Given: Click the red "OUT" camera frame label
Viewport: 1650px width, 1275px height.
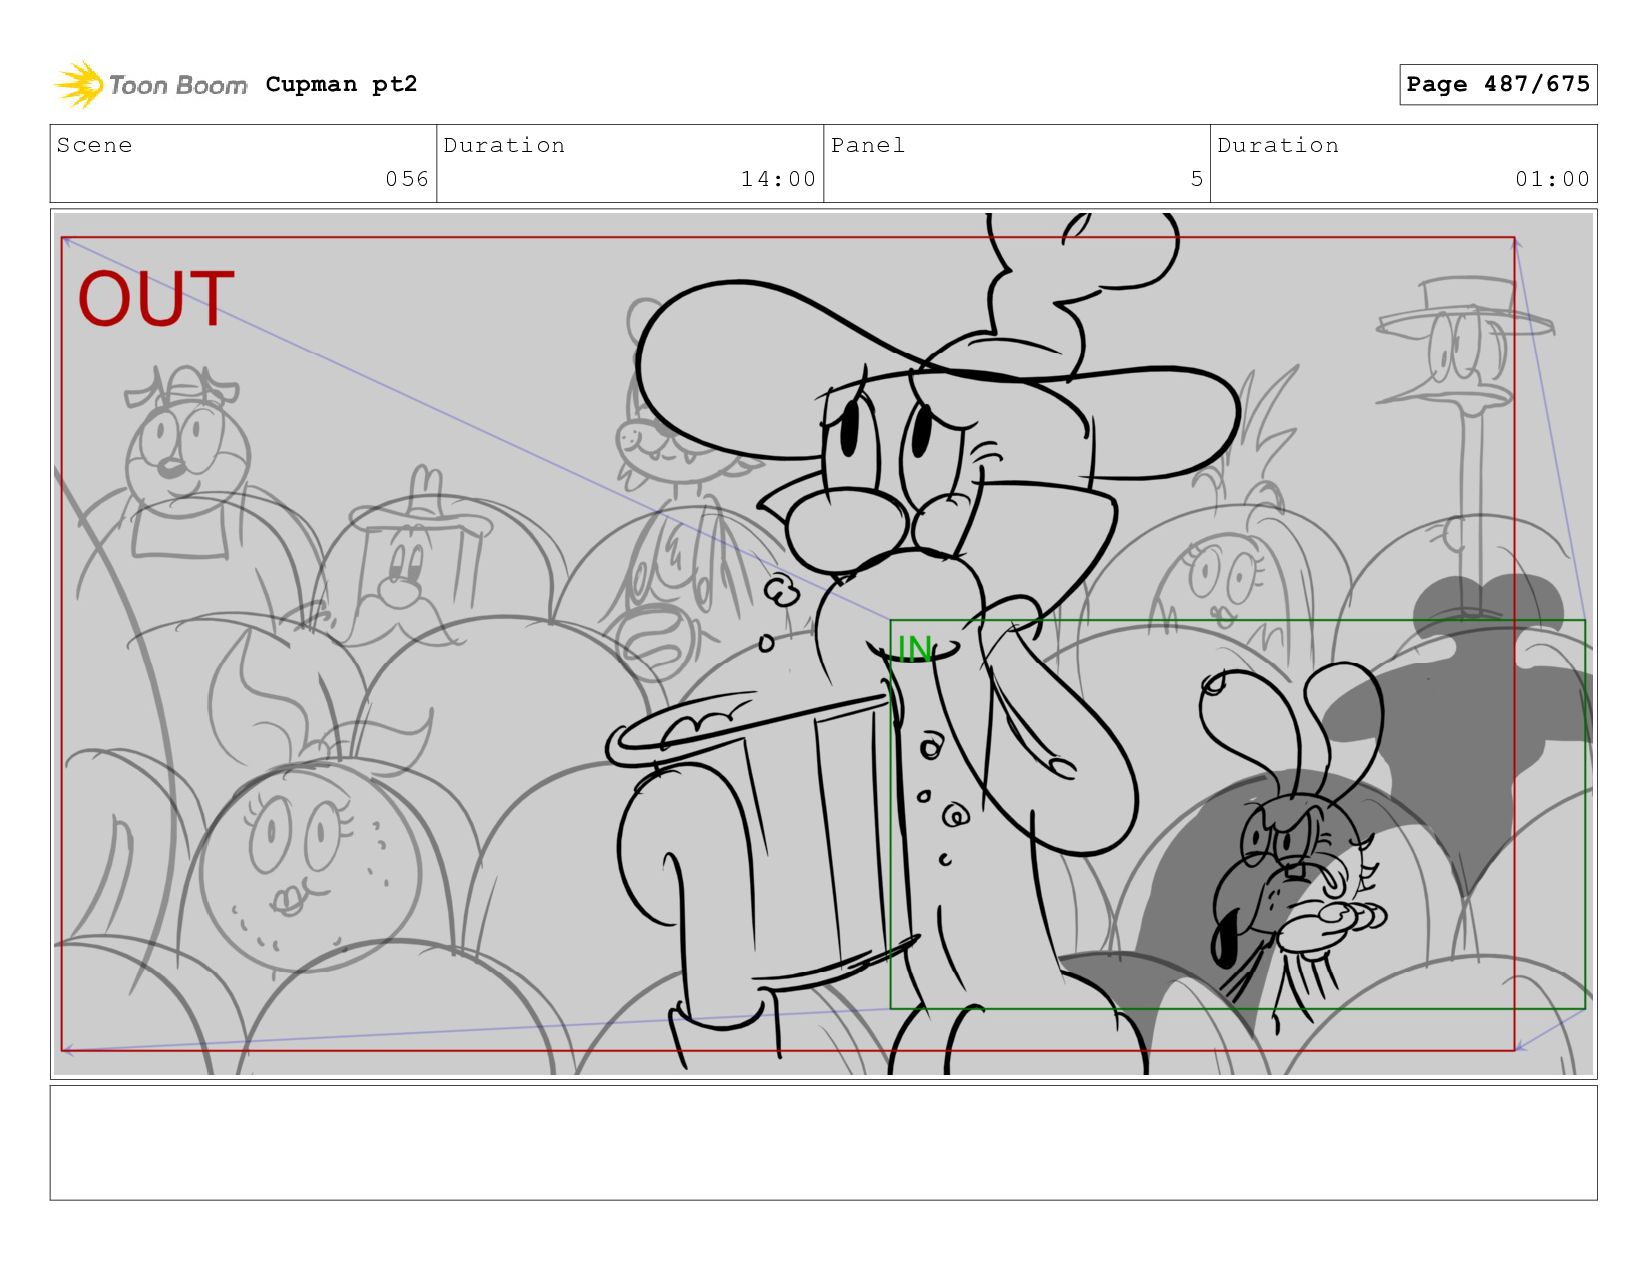Looking at the screenshot, I should pyautogui.click(x=156, y=299).
